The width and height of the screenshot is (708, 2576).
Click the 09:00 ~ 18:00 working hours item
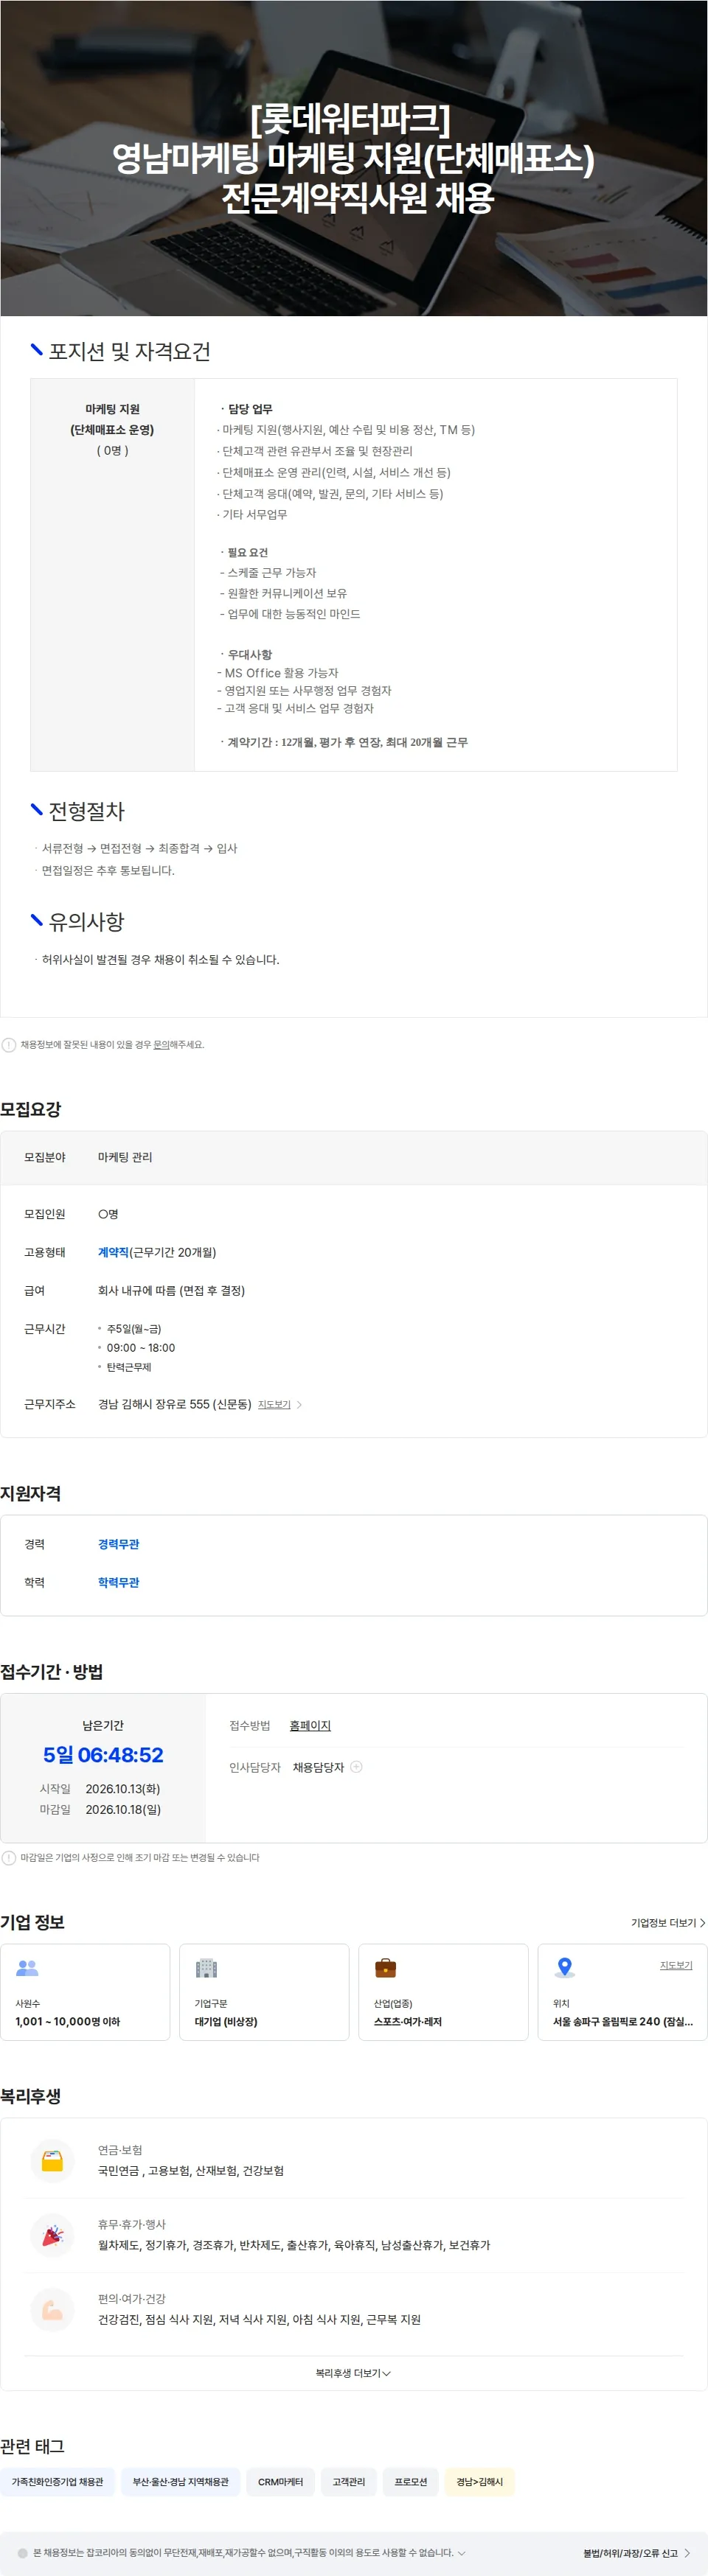tap(141, 1348)
